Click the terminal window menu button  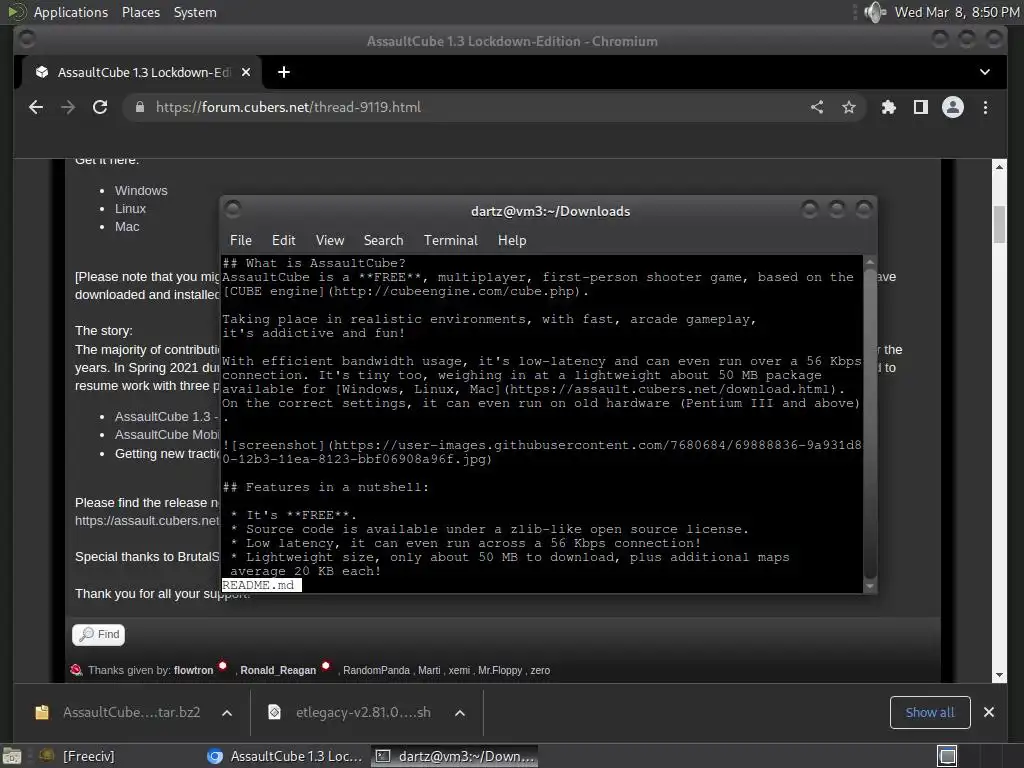[x=233, y=209]
